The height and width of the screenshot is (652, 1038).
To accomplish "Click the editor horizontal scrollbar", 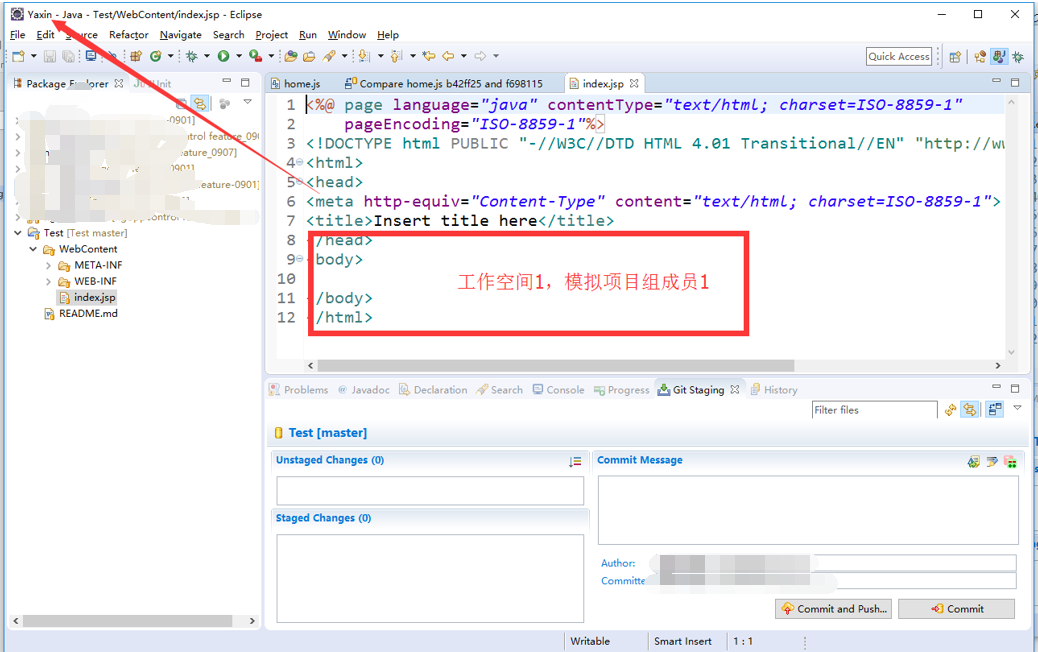I will [555, 365].
